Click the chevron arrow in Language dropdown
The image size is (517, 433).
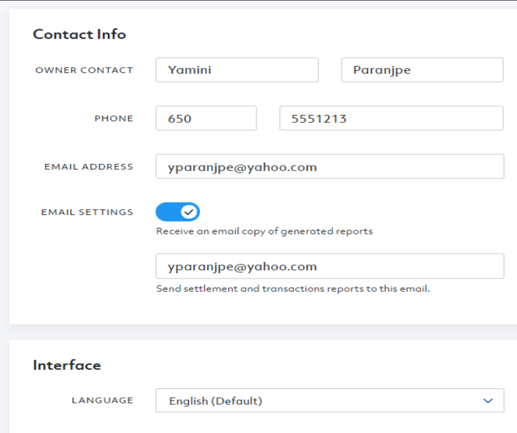coord(488,401)
